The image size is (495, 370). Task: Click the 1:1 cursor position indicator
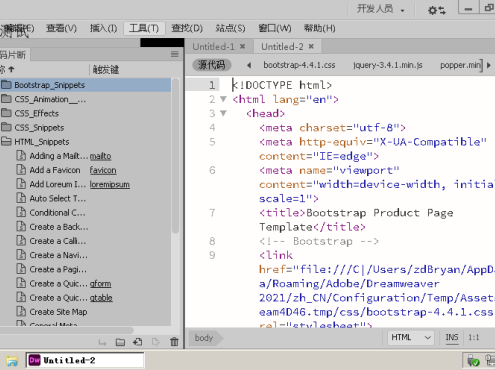473,338
